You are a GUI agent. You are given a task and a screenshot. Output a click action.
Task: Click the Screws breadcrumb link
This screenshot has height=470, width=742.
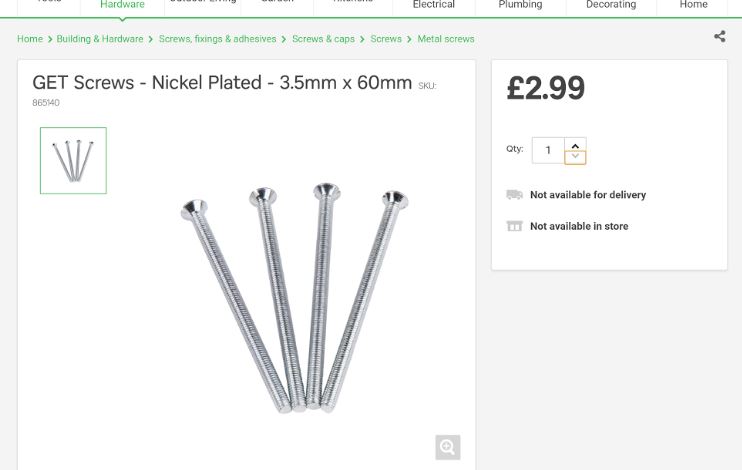386,39
